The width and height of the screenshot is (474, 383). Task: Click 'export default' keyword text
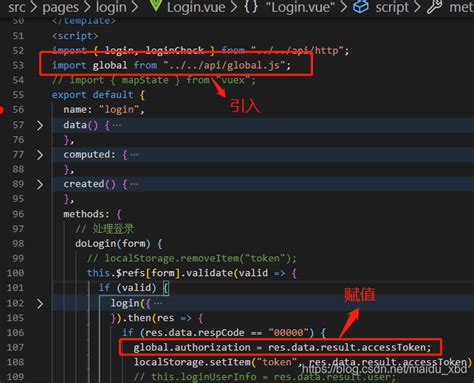pyautogui.click(x=92, y=95)
